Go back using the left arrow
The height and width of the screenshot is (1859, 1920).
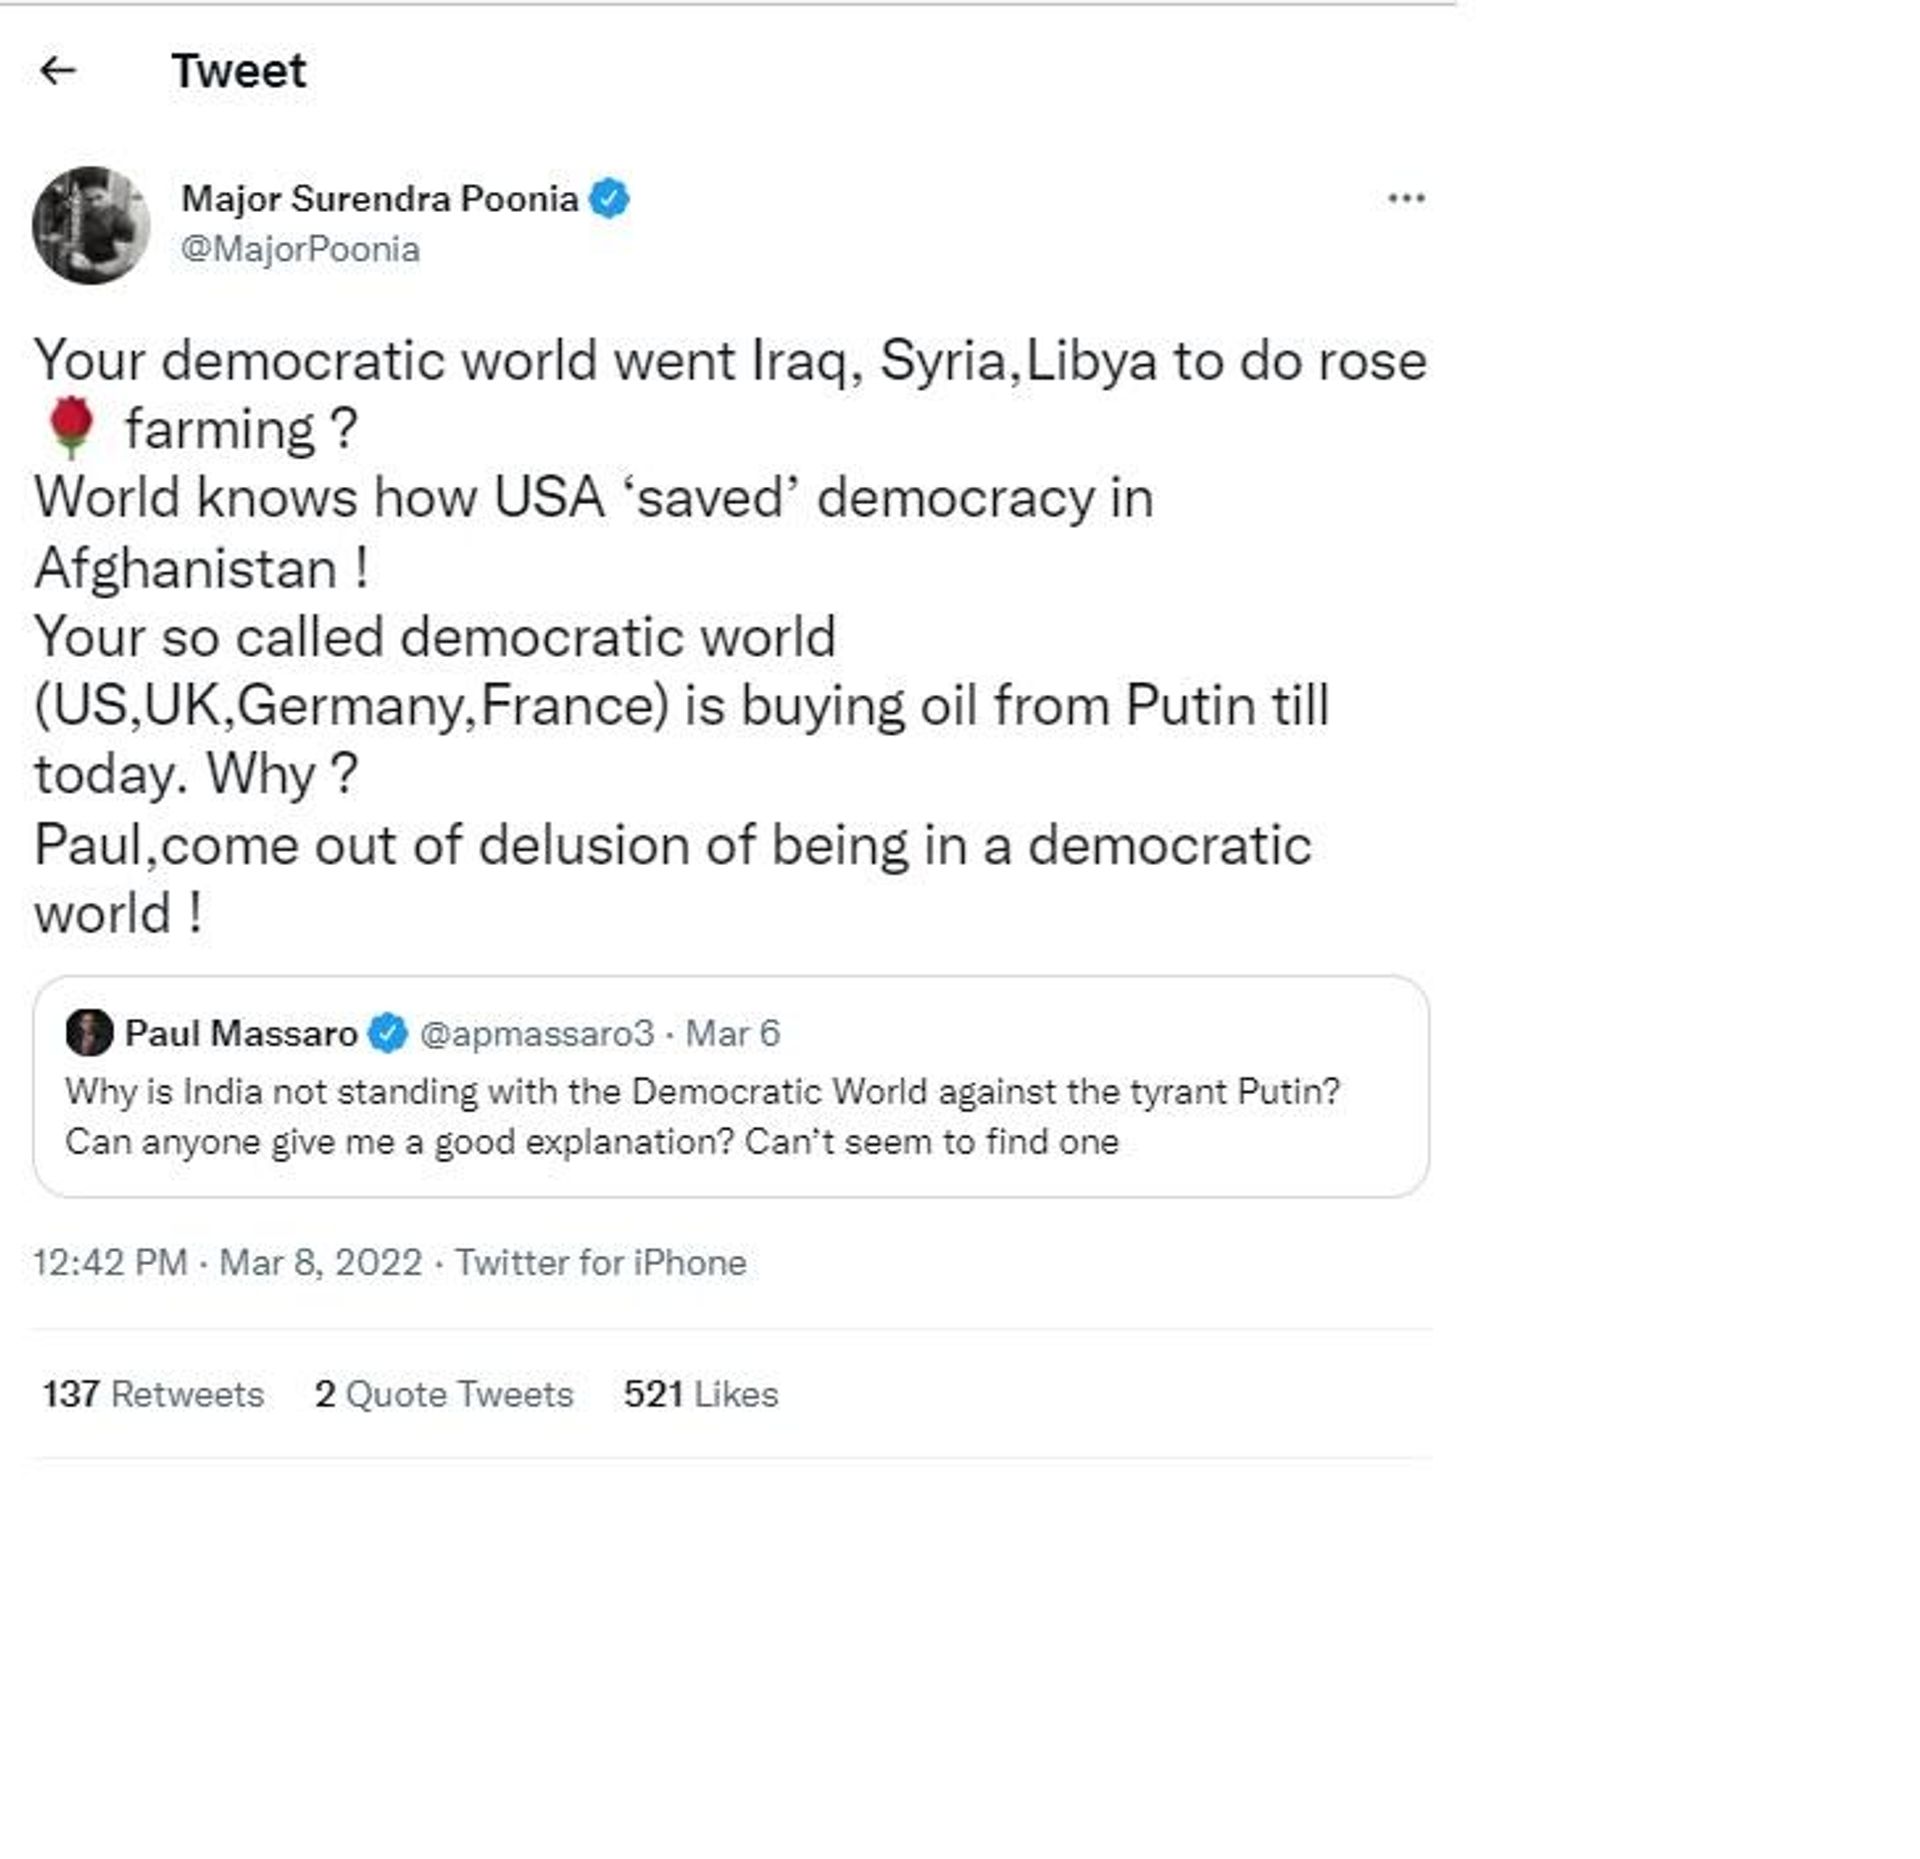pyautogui.click(x=58, y=70)
